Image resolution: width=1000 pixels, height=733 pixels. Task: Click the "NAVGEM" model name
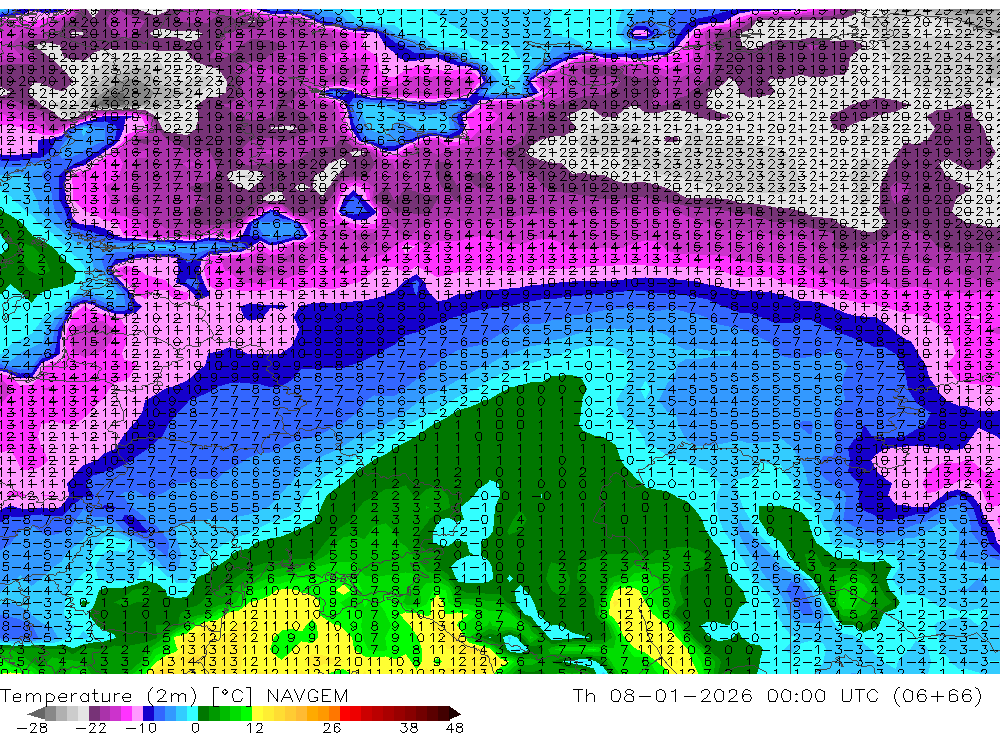pos(307,695)
